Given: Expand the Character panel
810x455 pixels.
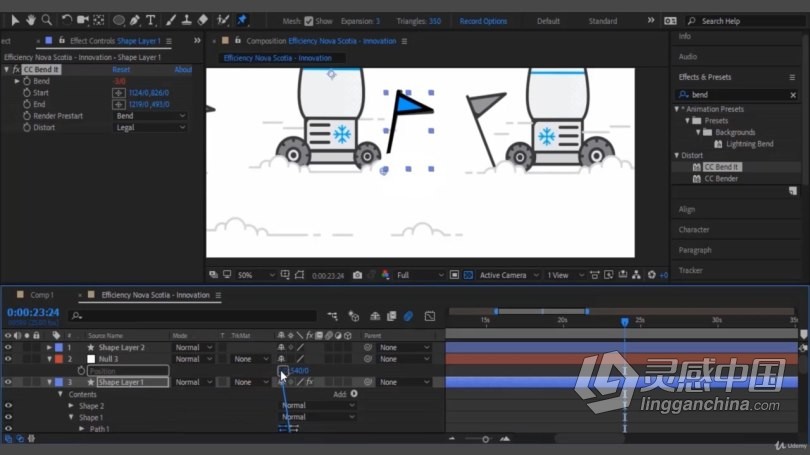Looking at the screenshot, I should click(694, 229).
